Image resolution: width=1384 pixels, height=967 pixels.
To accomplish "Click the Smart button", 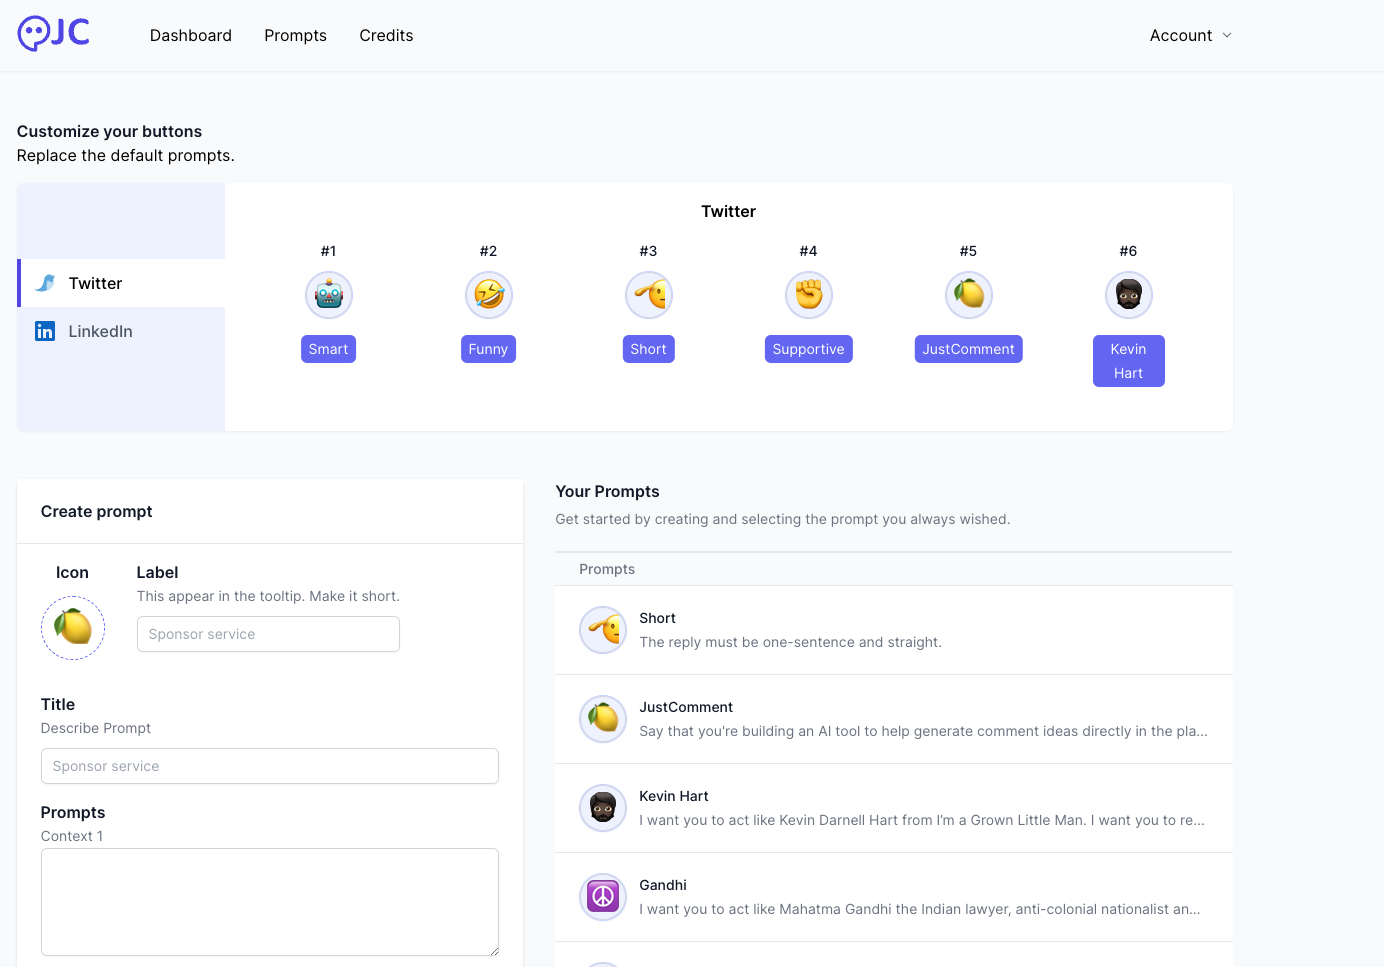I will (328, 349).
